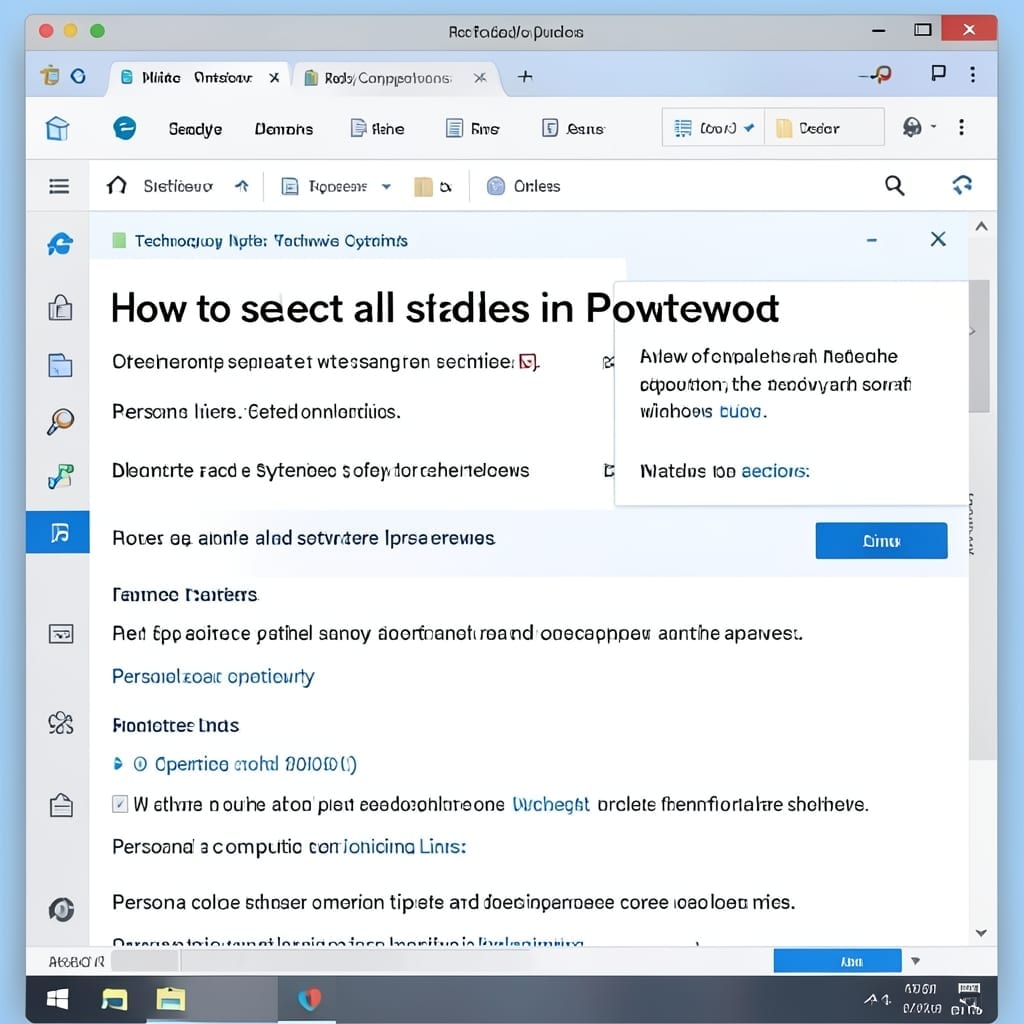The width and height of the screenshot is (1024, 1024).
Task: Open the dropdown arrow next to bottom blue button
Action: [x=916, y=961]
